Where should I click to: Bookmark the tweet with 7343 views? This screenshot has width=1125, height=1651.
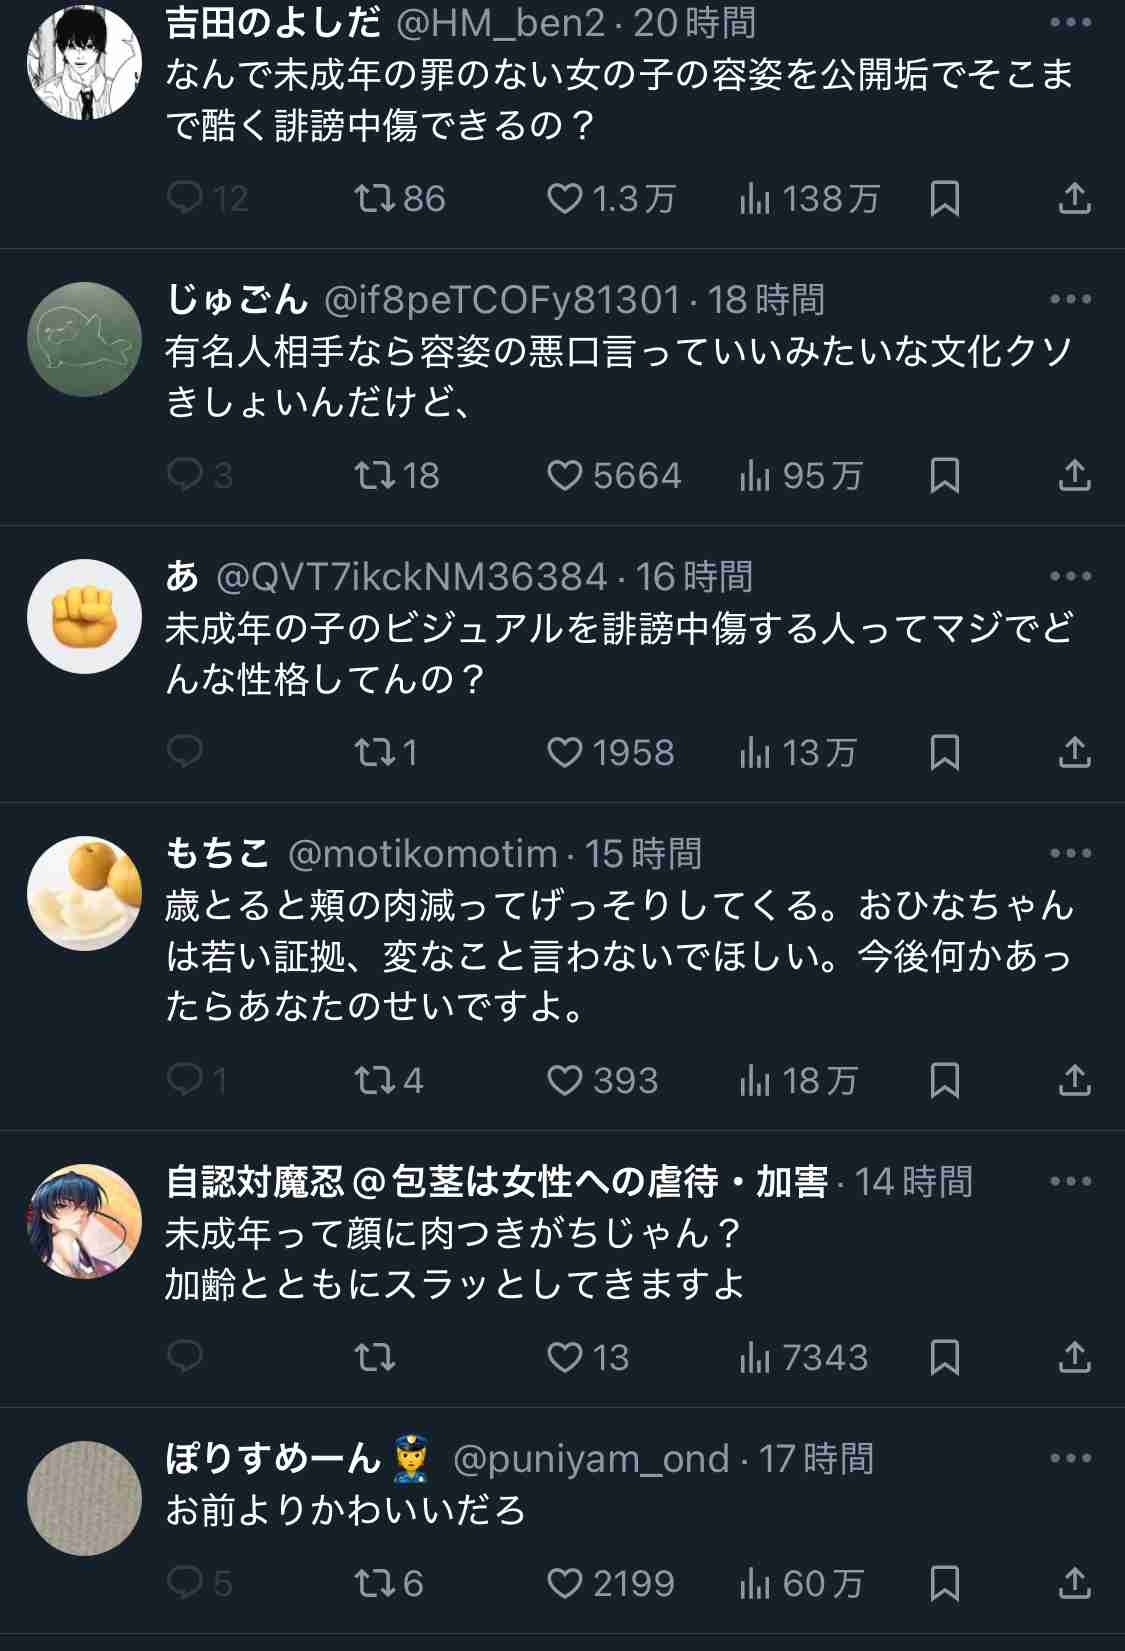(x=944, y=1357)
